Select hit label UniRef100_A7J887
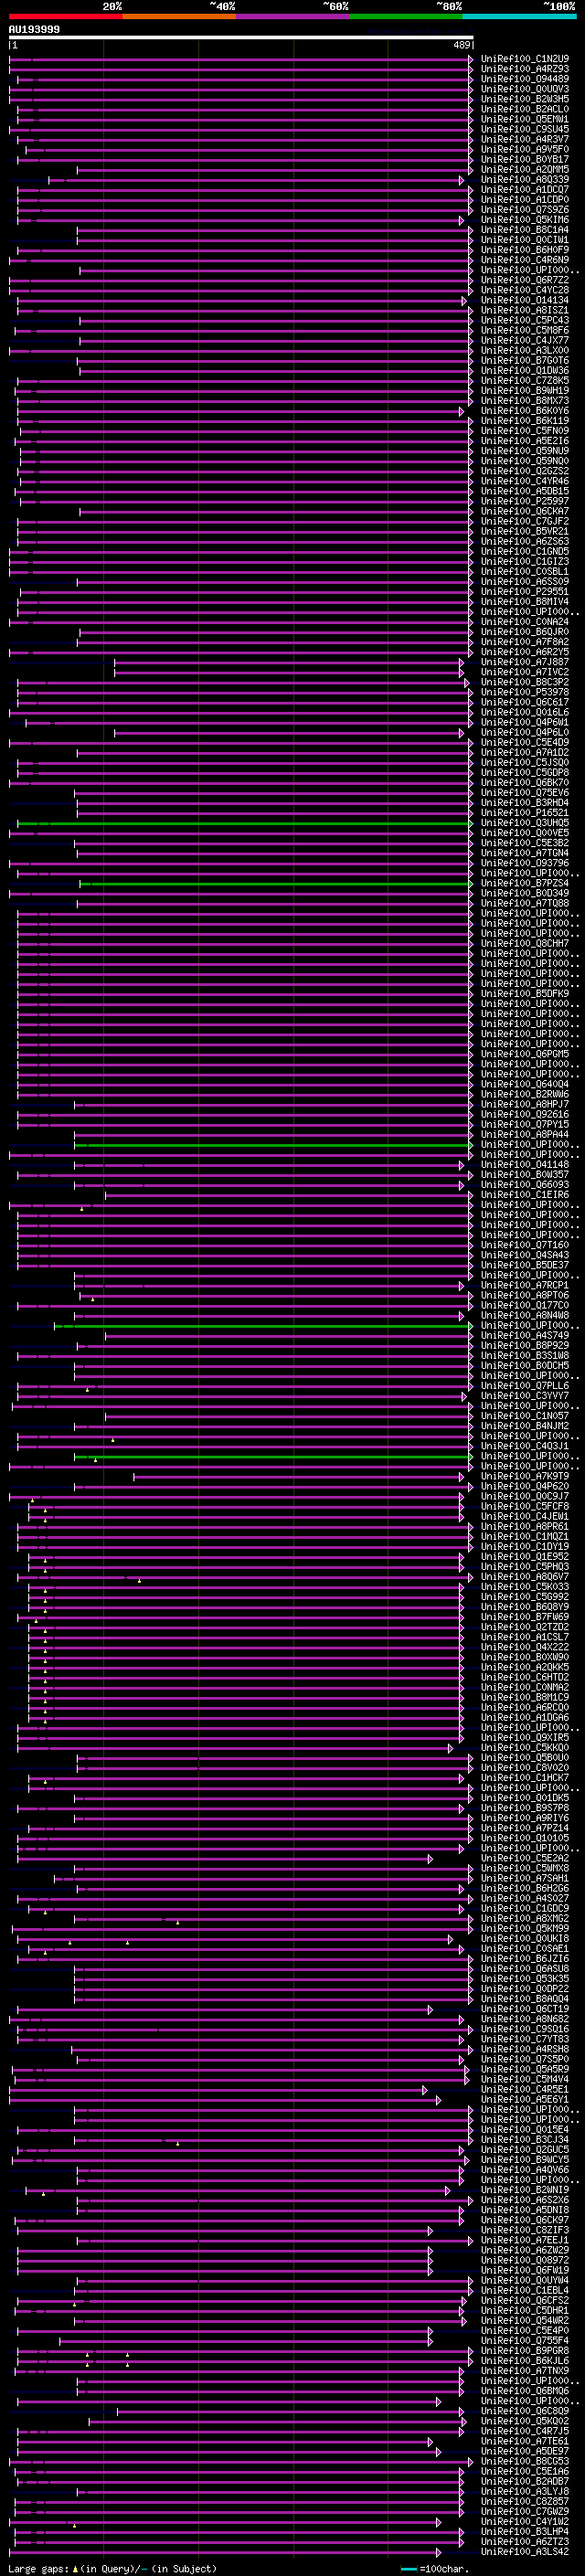This screenshot has height=2576, width=585. pyautogui.click(x=525, y=662)
